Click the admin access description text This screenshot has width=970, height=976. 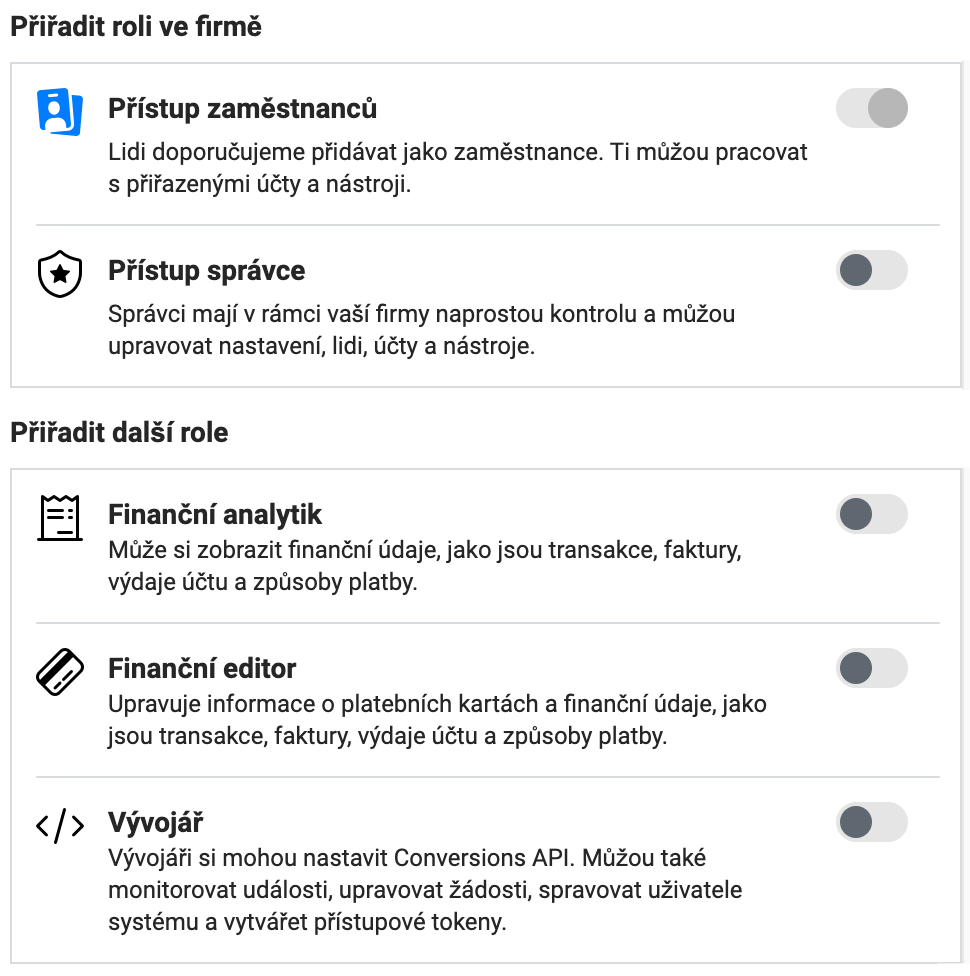click(x=421, y=330)
